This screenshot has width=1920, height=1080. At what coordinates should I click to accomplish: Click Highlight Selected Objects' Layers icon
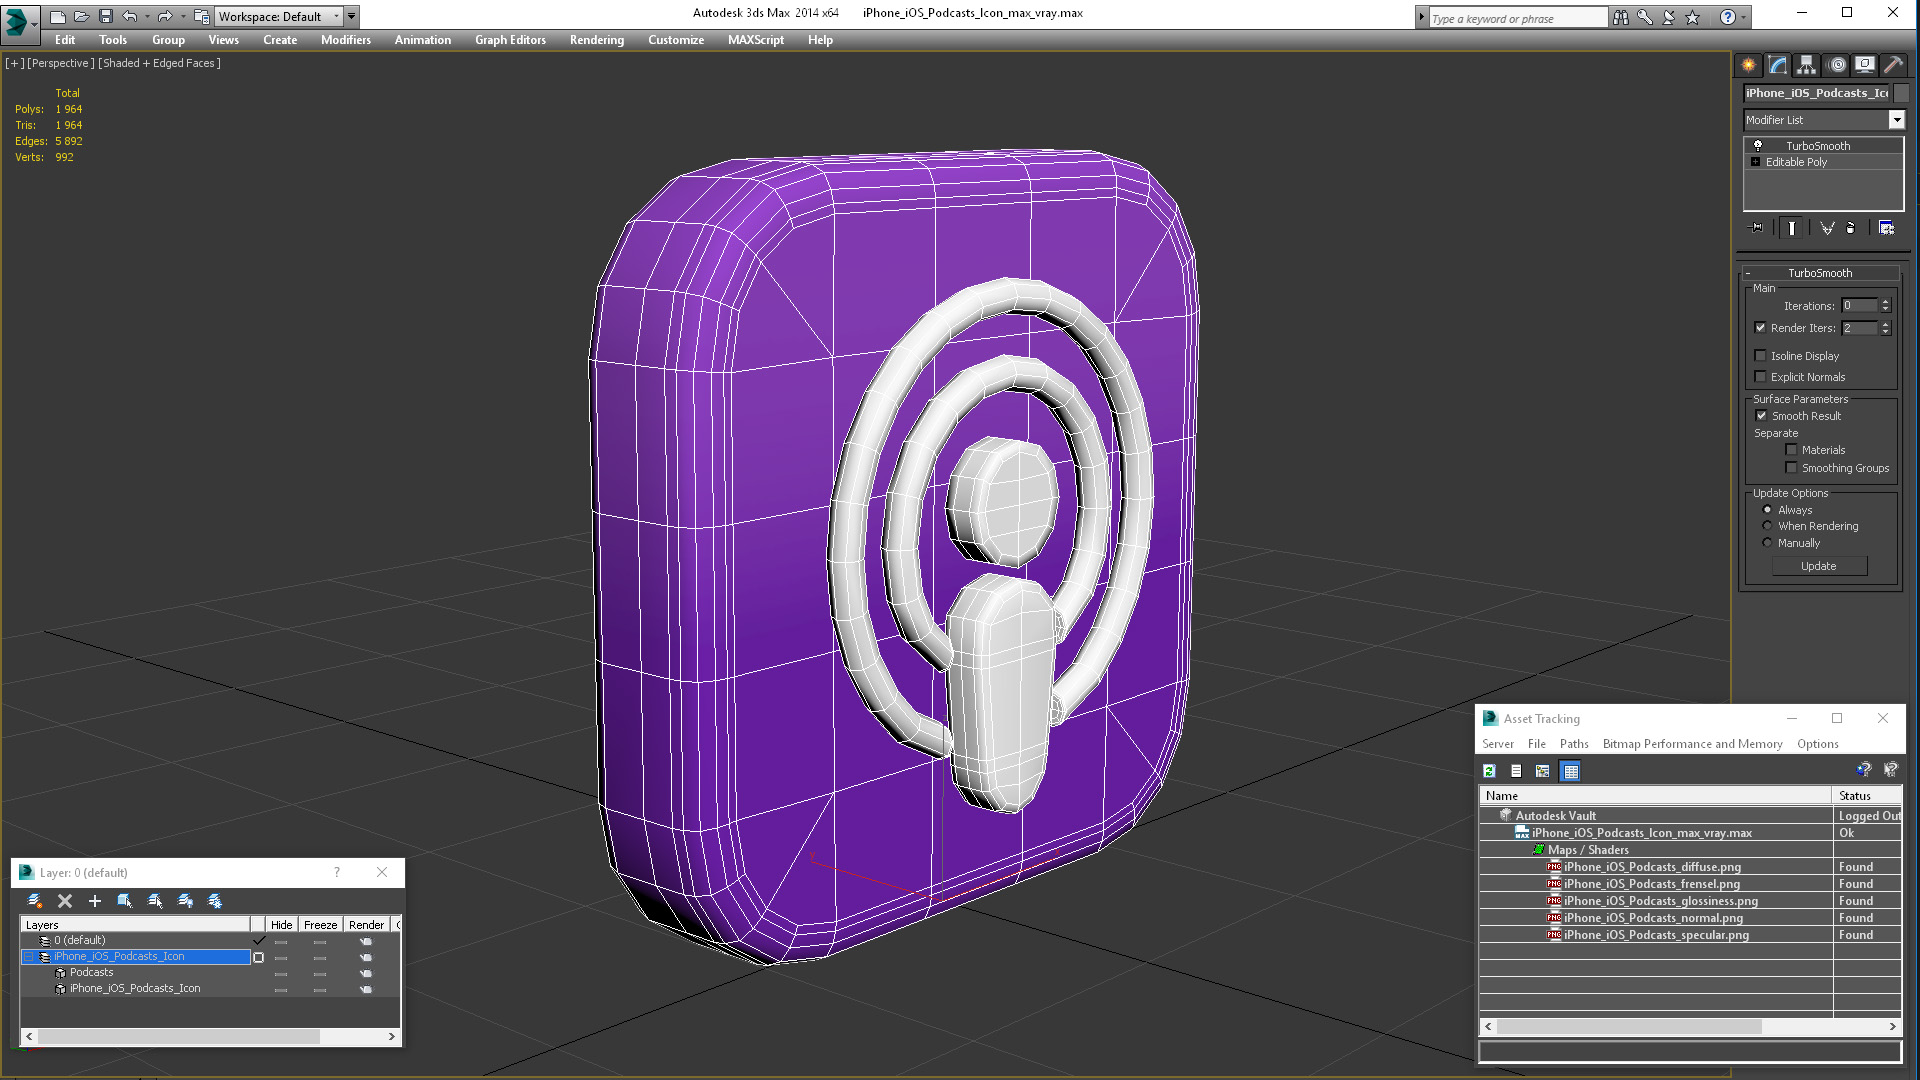coord(155,901)
